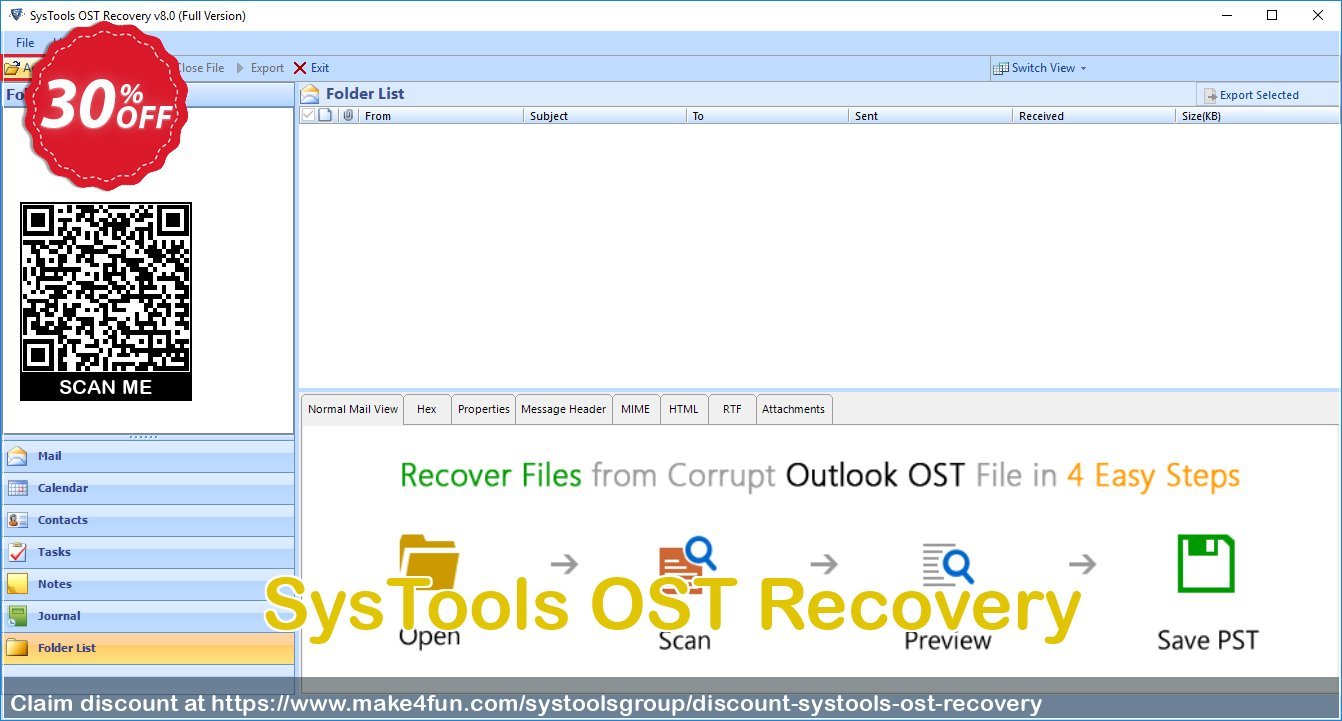Click the Exit toolbar label

[320, 68]
